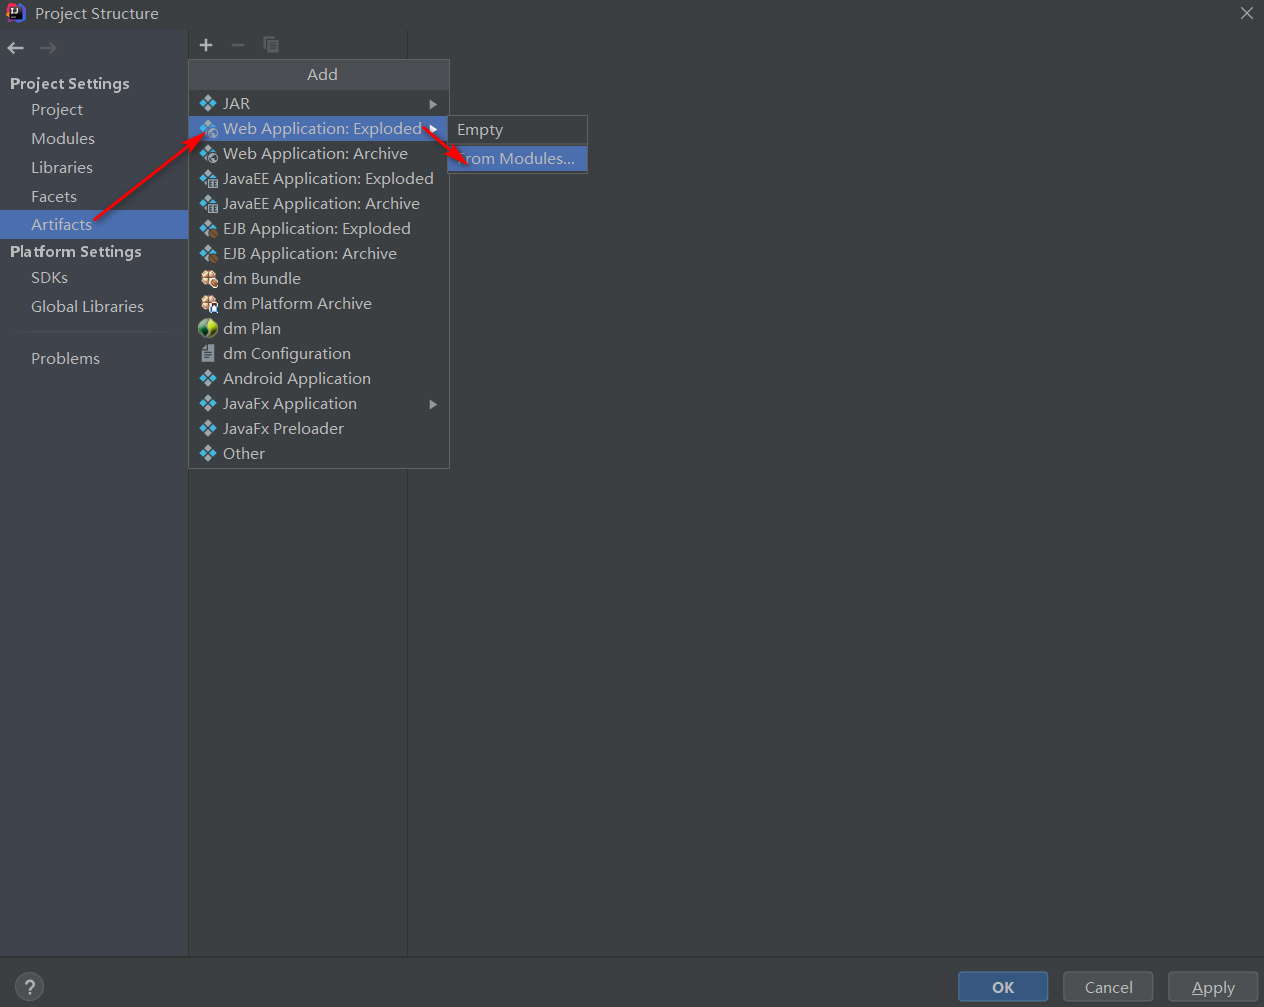Image resolution: width=1264 pixels, height=1007 pixels.
Task: Choose dm Plan entry
Action: 319,329
